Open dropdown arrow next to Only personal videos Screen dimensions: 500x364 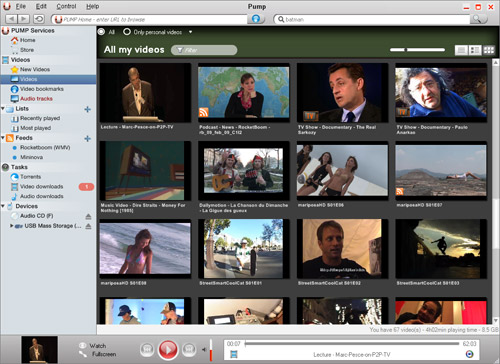click(x=190, y=32)
